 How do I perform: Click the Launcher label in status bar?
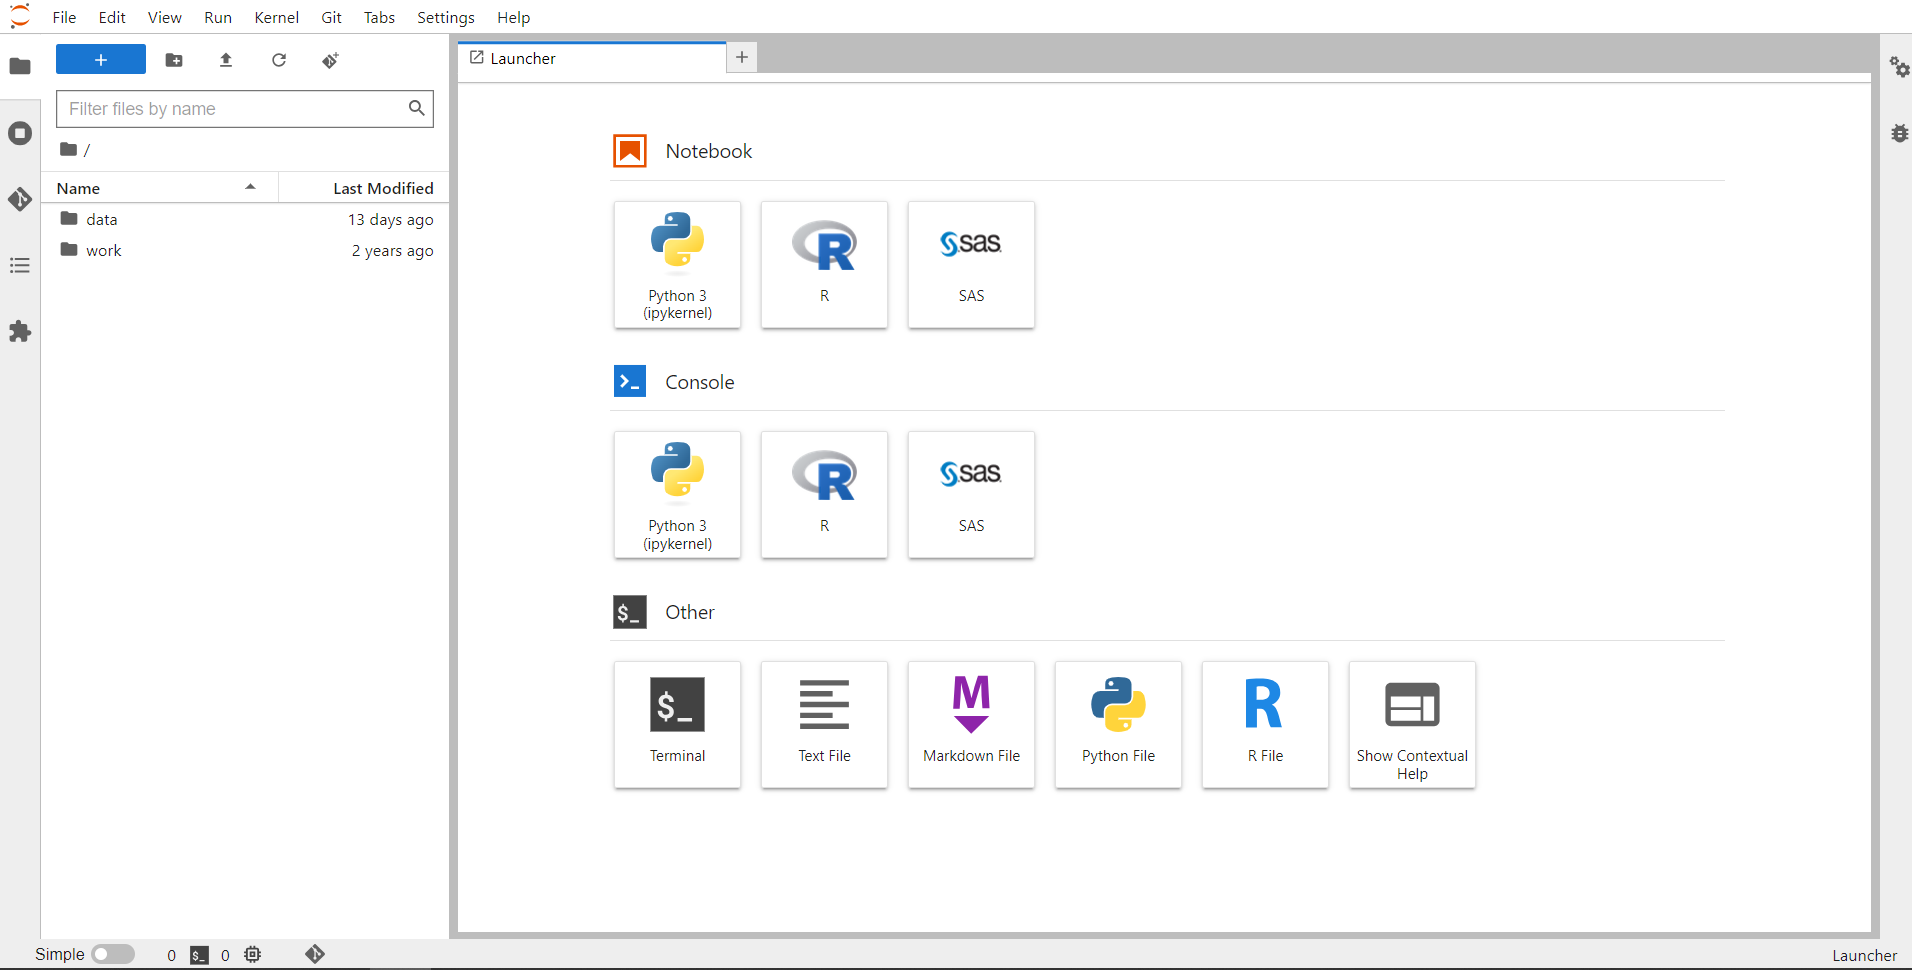click(x=1864, y=955)
